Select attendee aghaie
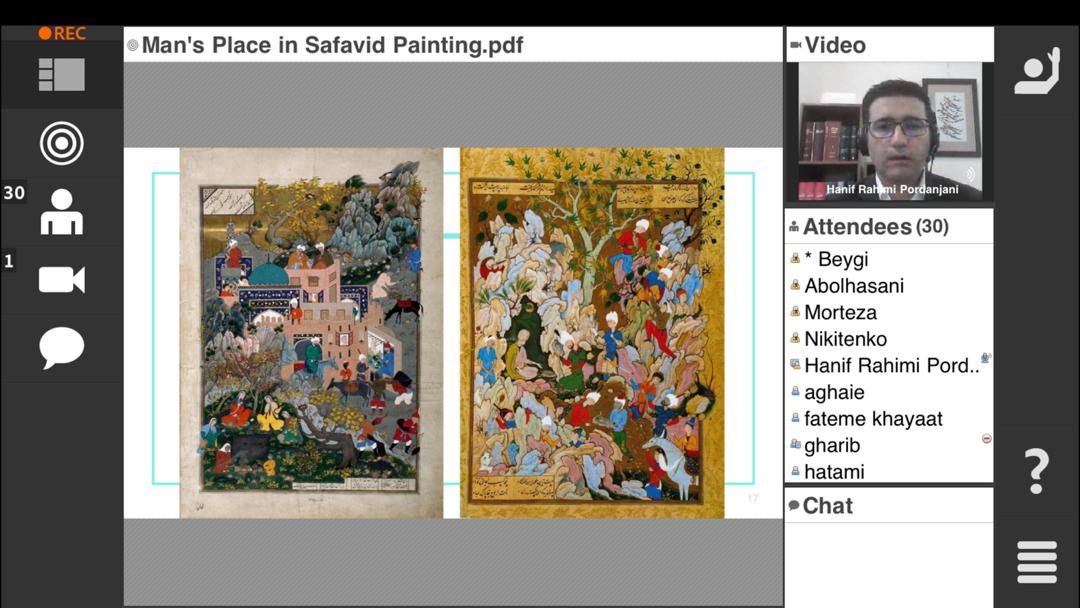The width and height of the screenshot is (1080, 608). (x=889, y=392)
